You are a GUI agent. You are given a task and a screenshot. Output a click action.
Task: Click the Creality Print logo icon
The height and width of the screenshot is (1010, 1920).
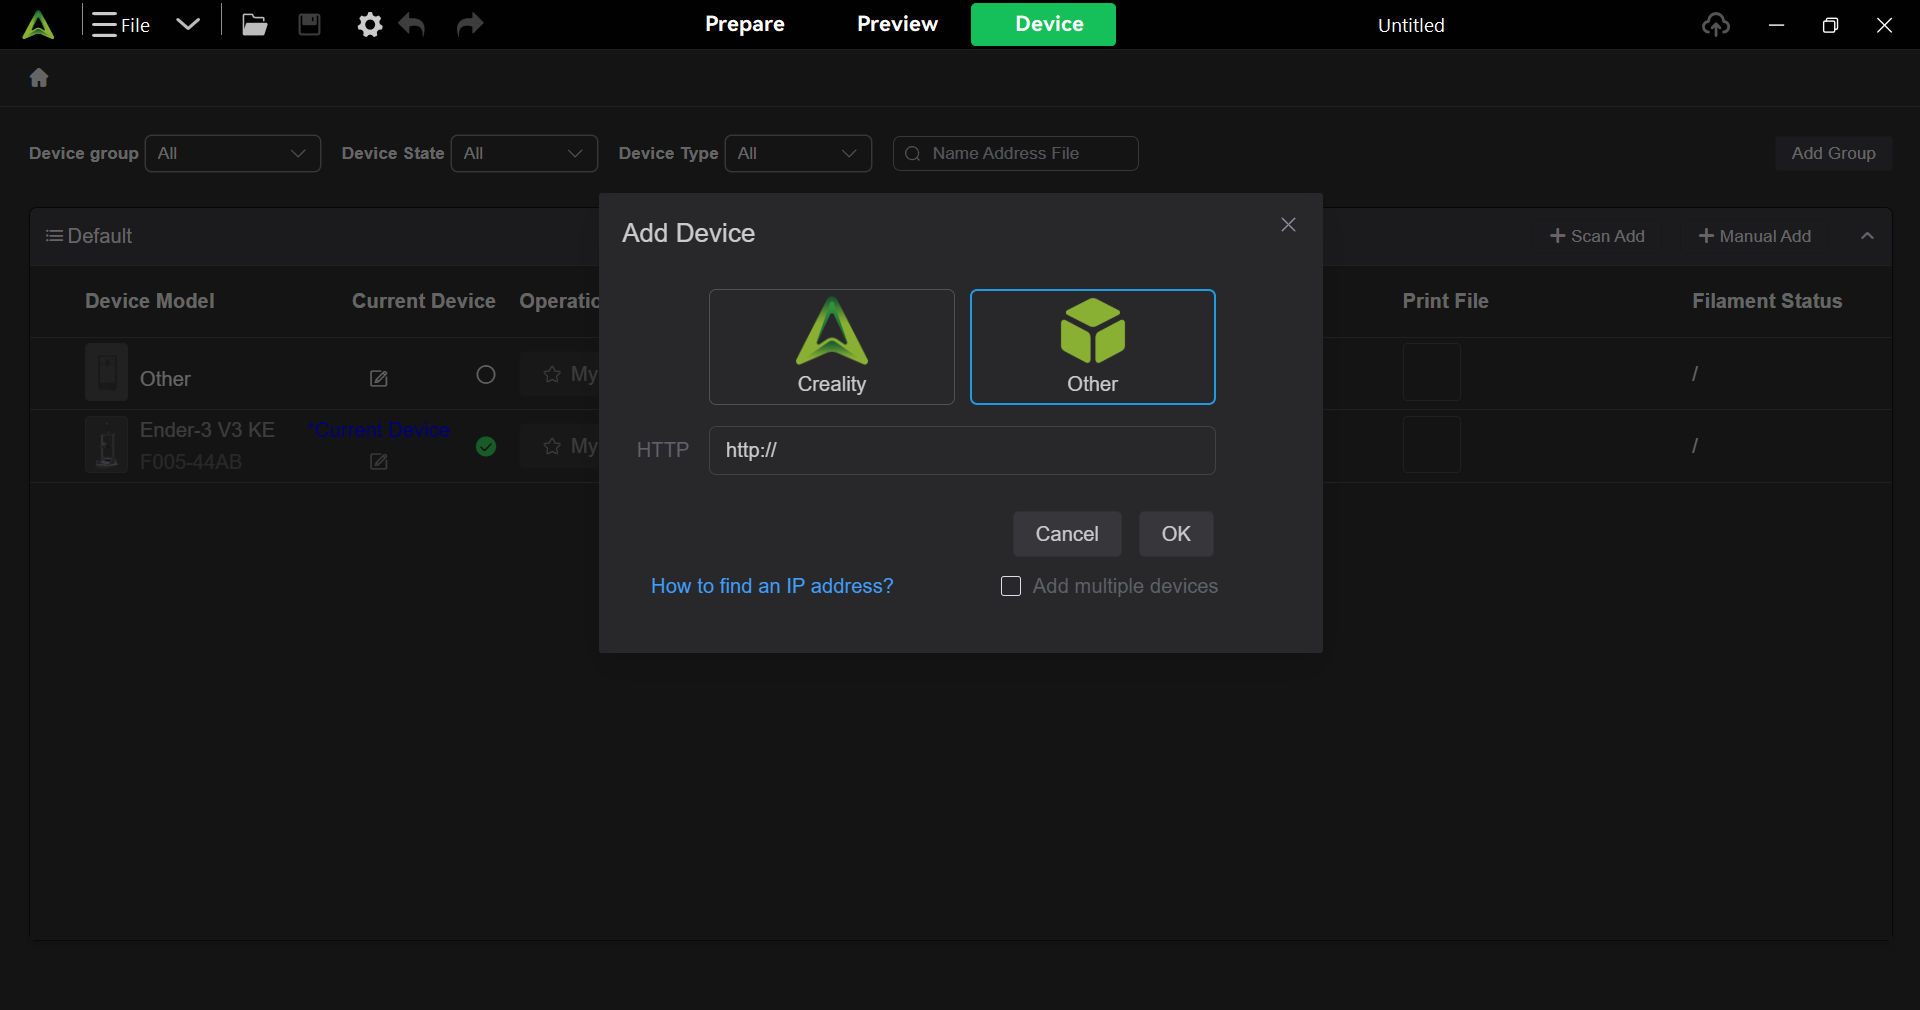tap(38, 25)
